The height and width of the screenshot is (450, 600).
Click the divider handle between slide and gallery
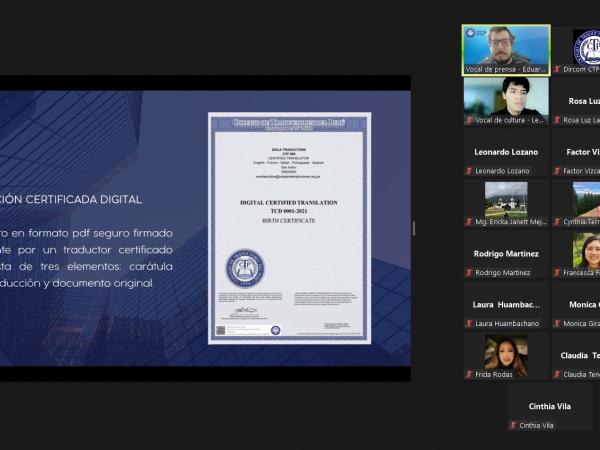click(x=414, y=228)
